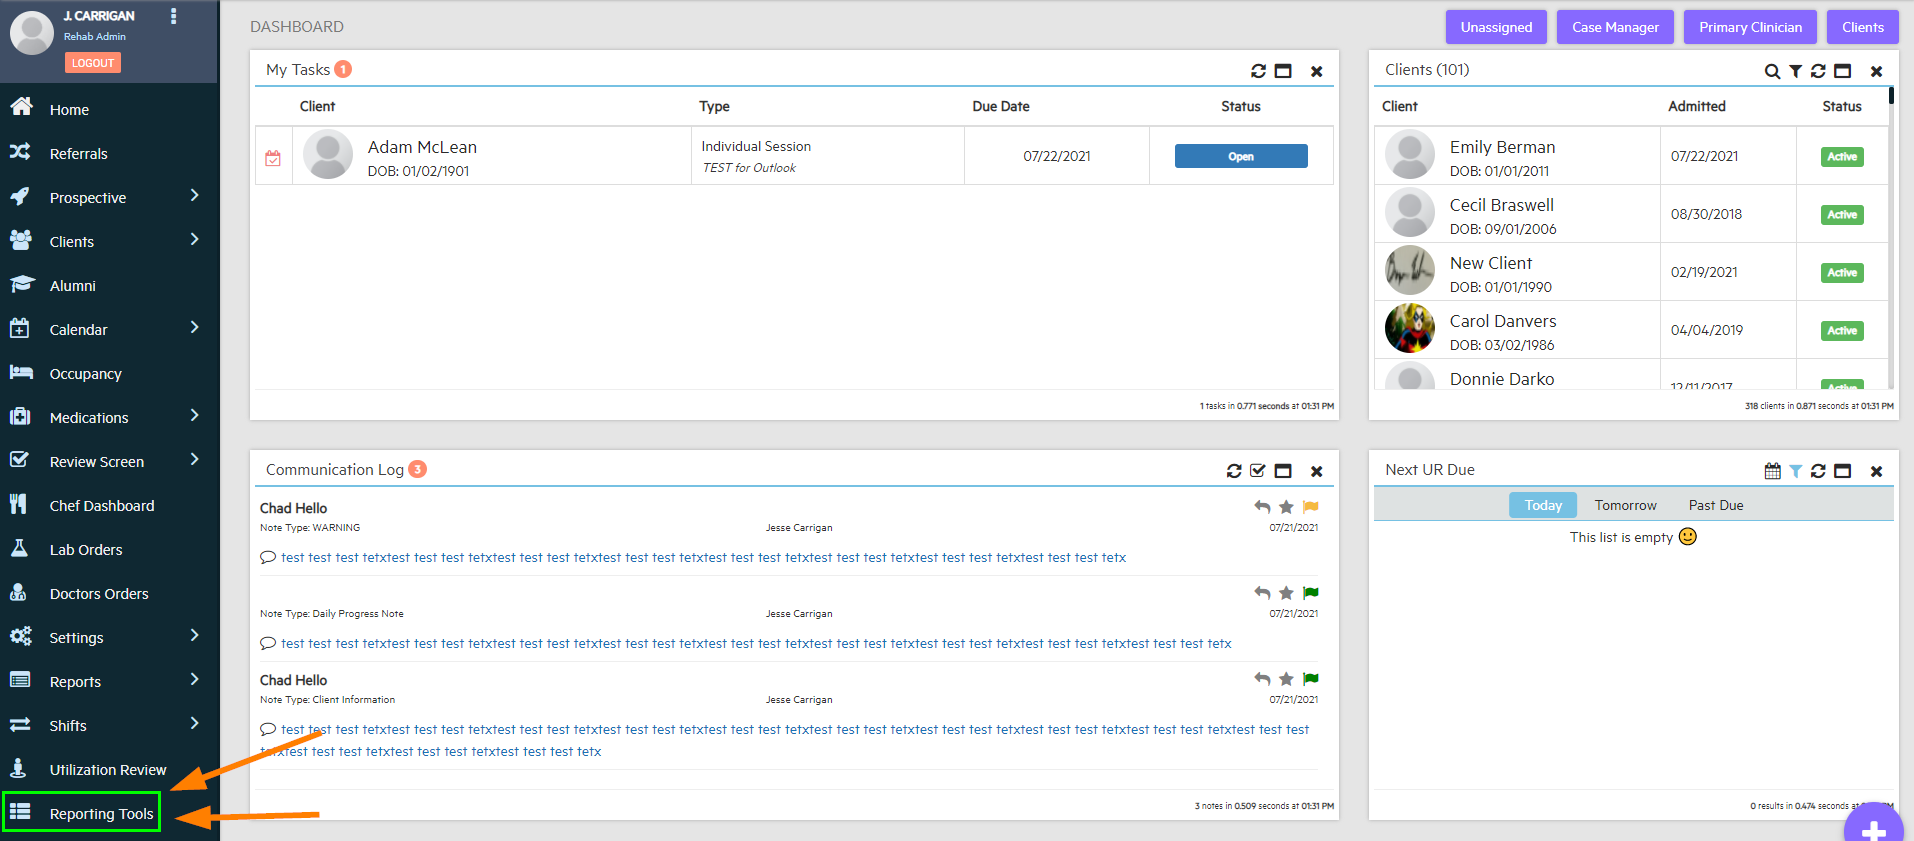Toggle the blue filter in Next UR Due
This screenshot has width=1914, height=841.
coord(1795,471)
